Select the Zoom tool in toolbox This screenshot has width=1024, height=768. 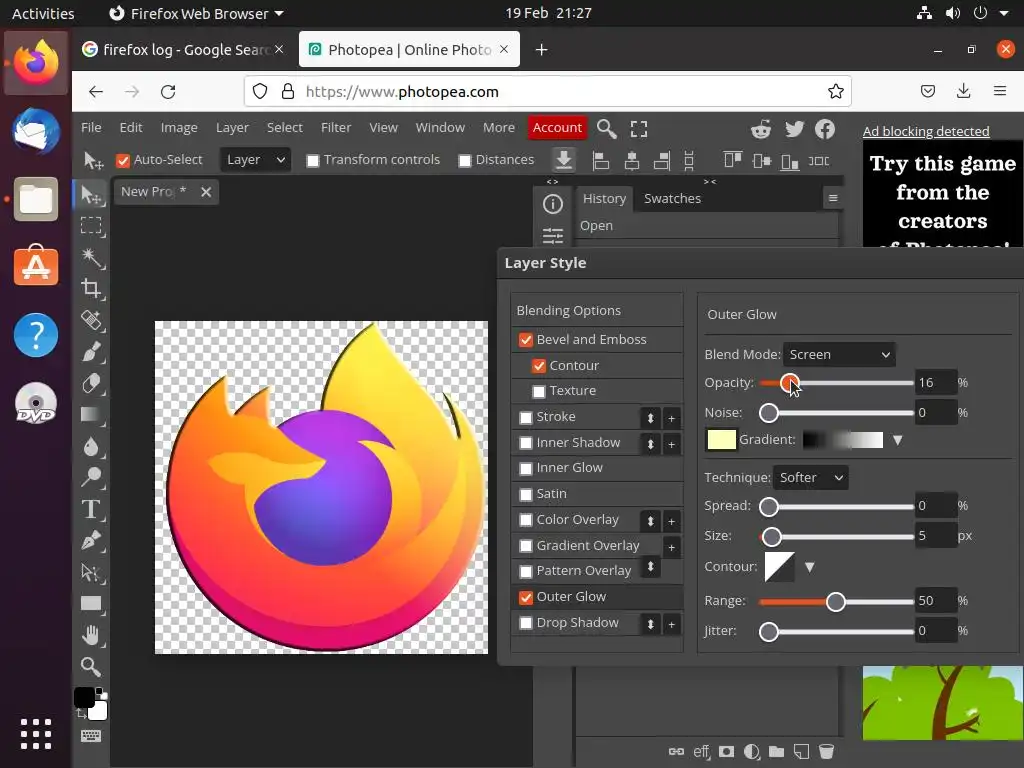coord(91,667)
